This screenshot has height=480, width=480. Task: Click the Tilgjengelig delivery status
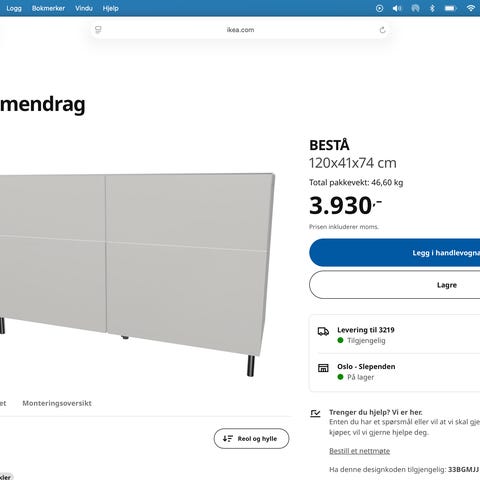point(366,341)
